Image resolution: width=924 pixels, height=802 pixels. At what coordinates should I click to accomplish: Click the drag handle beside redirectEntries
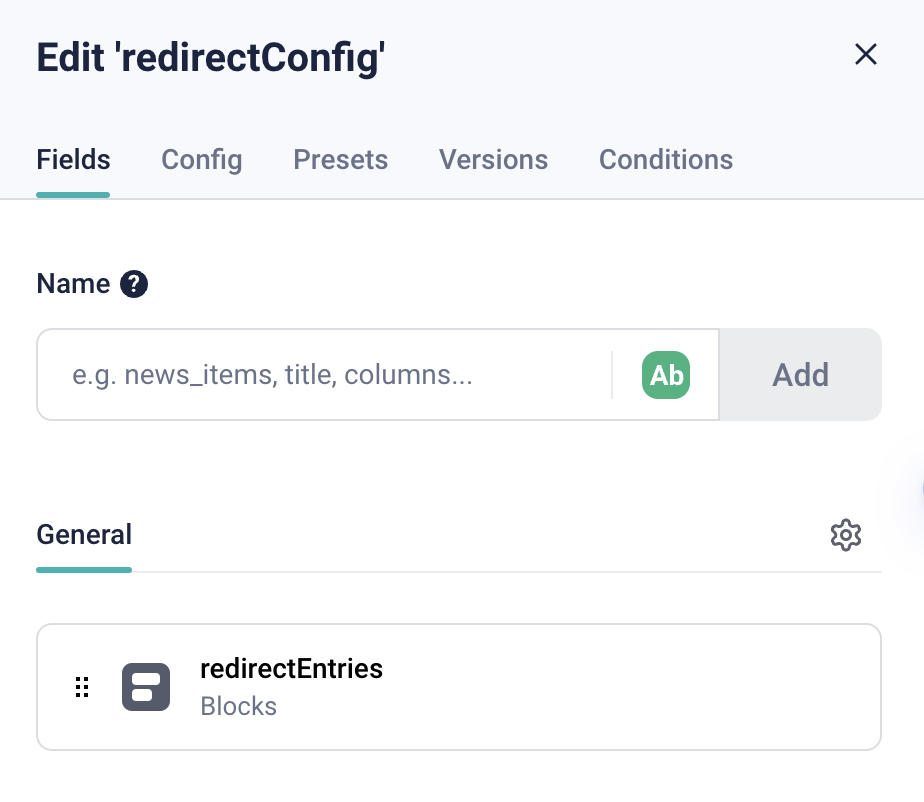tap(82, 687)
